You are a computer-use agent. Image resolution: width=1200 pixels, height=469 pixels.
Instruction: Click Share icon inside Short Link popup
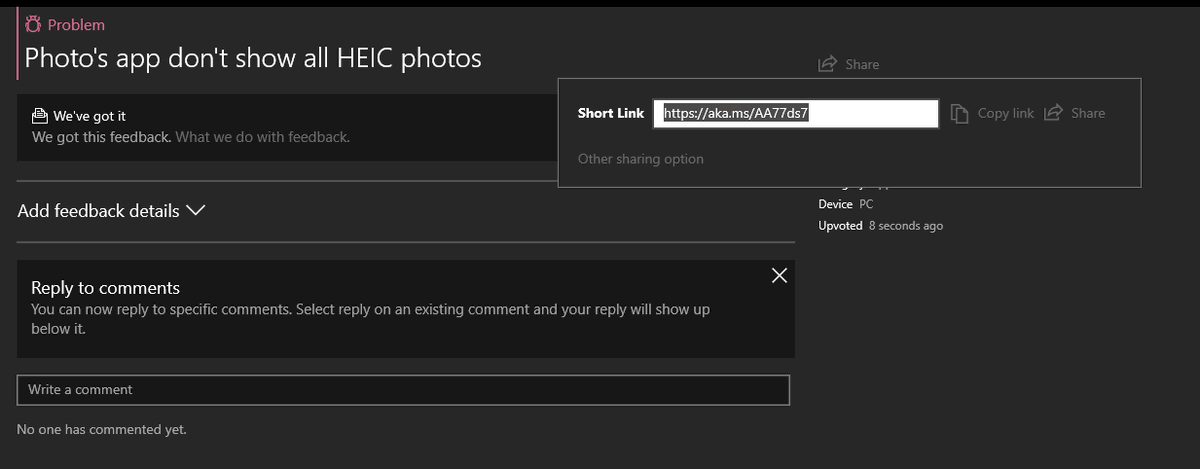click(x=1053, y=114)
